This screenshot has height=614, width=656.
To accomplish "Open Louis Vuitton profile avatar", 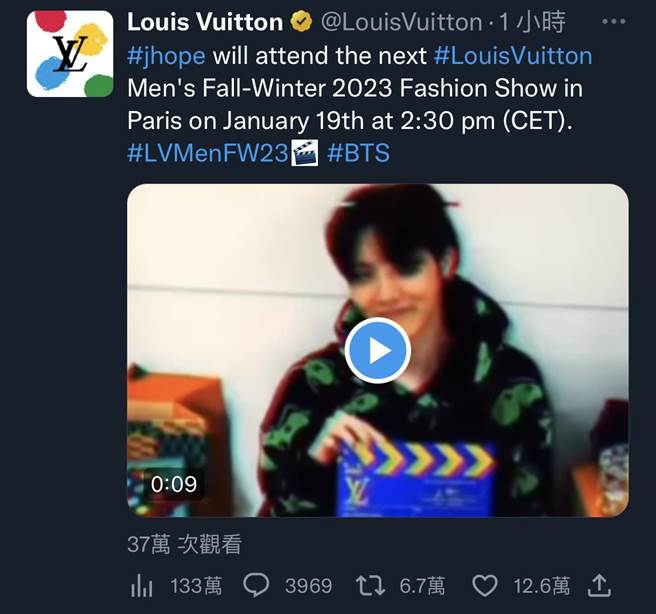I will click(70, 53).
